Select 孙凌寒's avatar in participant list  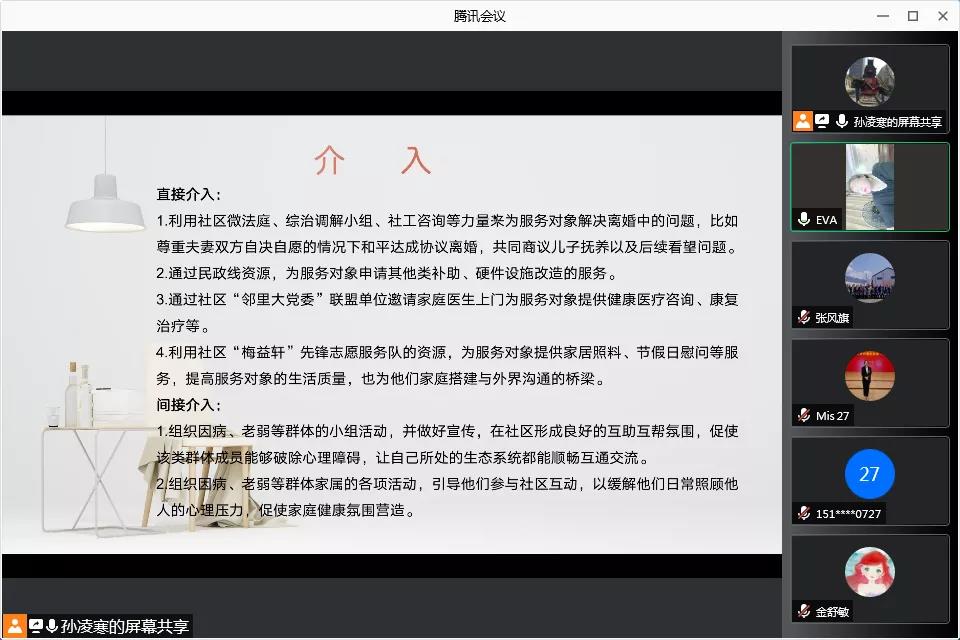click(869, 82)
